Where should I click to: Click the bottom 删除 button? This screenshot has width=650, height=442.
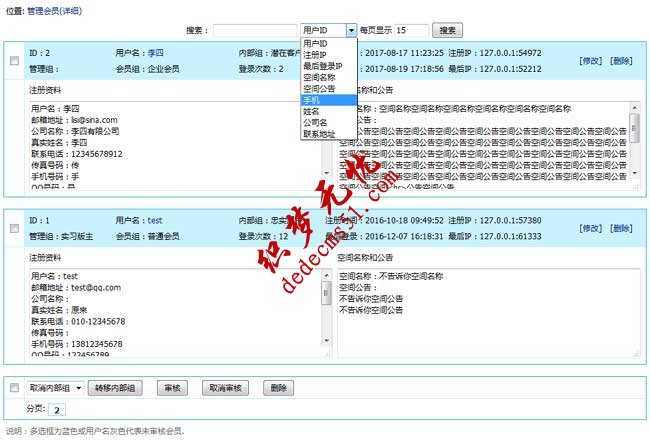click(279, 388)
